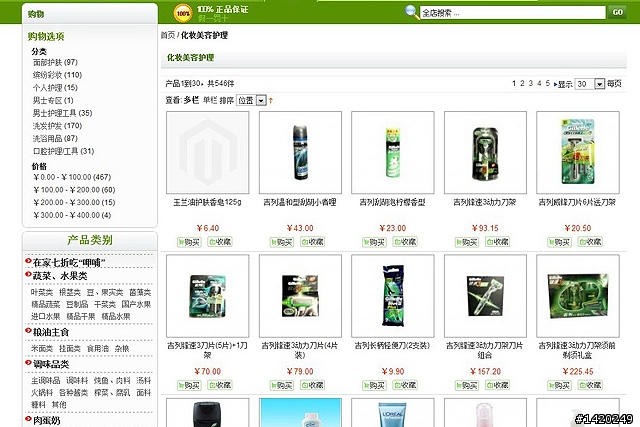Open the 叶菜类 subcategory link
The width and height of the screenshot is (640, 427).
pos(42,292)
